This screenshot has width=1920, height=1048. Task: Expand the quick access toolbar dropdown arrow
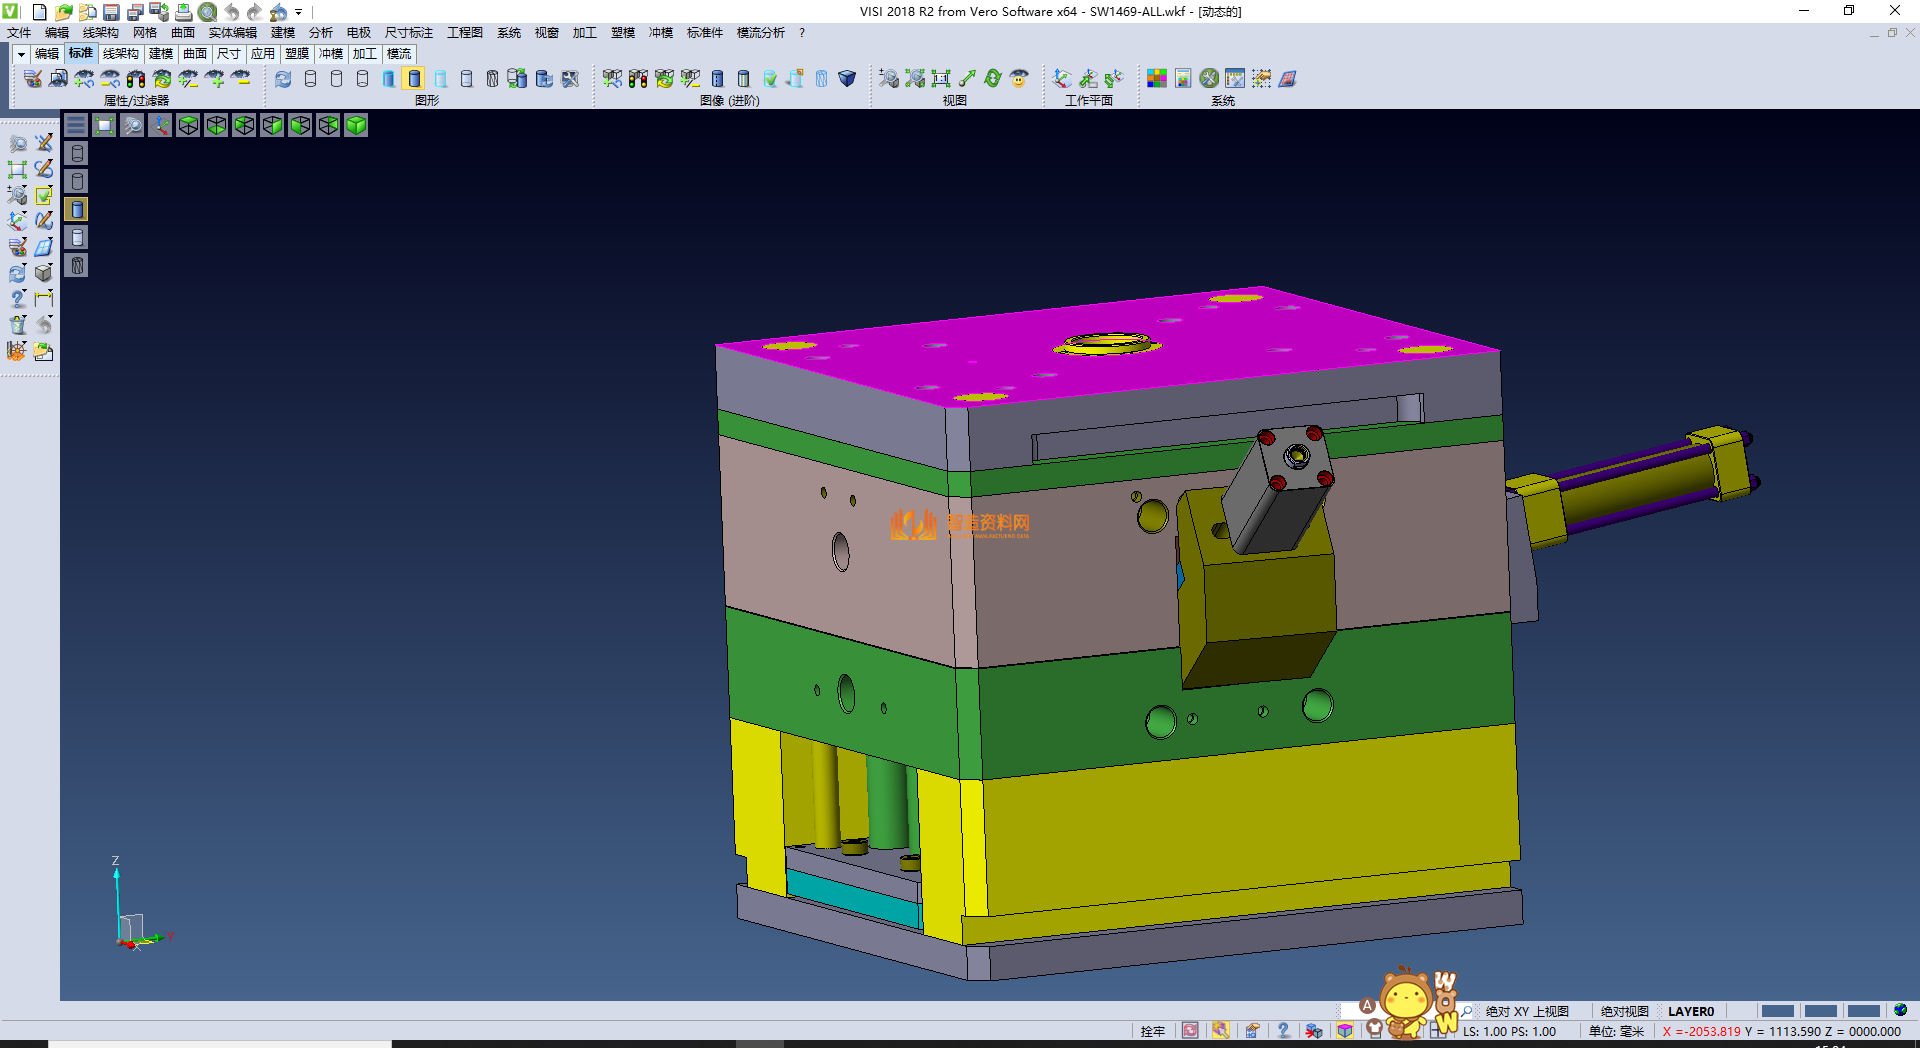point(298,12)
